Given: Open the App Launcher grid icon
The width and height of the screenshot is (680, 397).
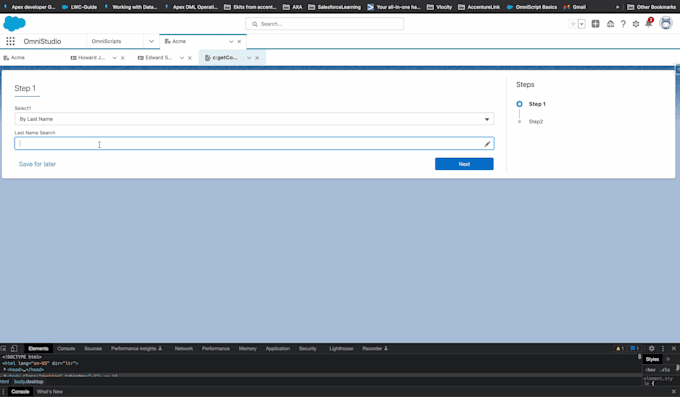Looking at the screenshot, I should click(x=10, y=41).
